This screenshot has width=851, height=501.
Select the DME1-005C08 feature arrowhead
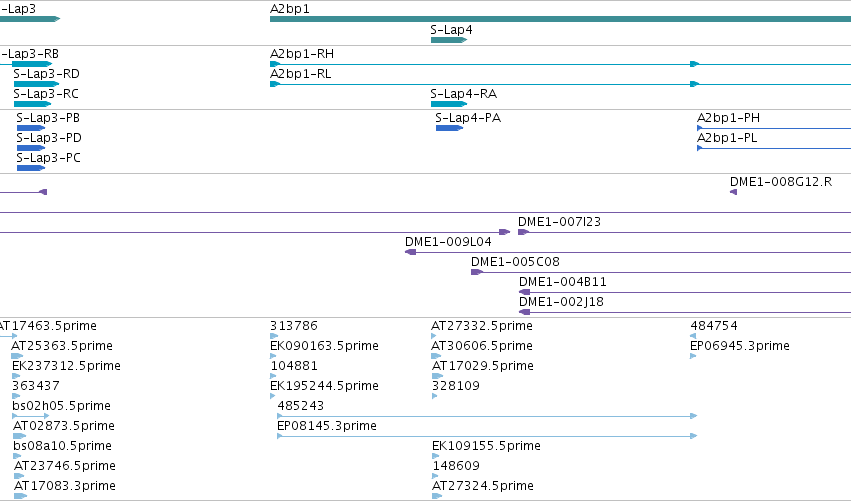coord(477,272)
